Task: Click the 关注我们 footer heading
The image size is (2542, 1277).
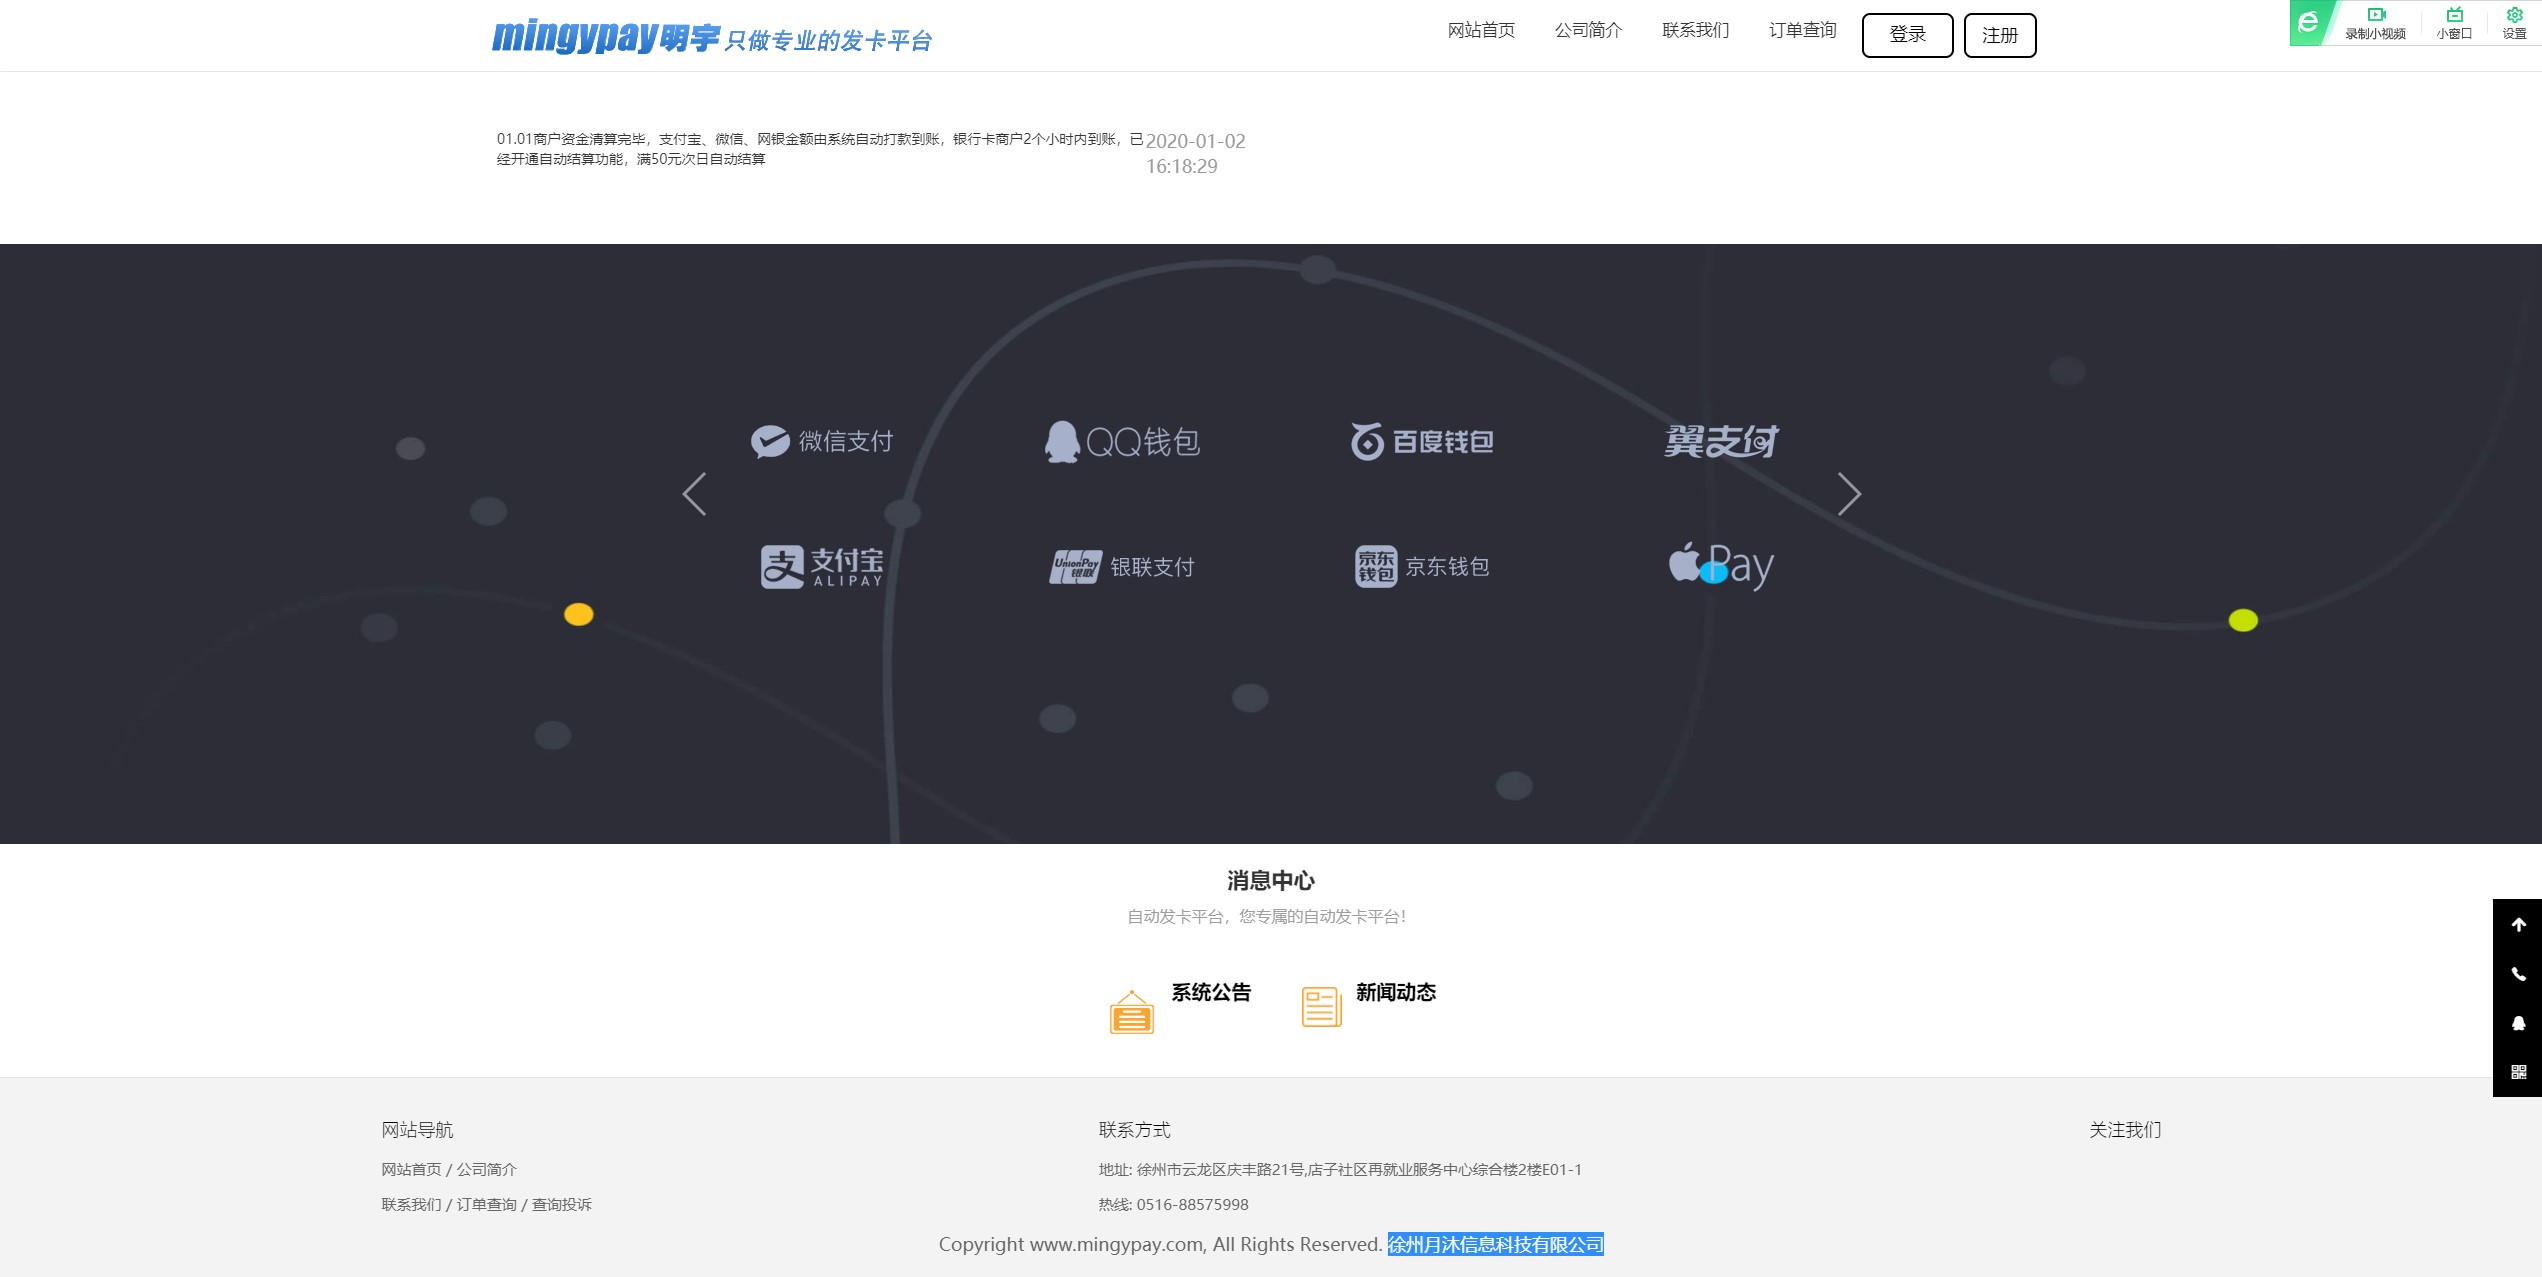Action: pos(2125,1130)
